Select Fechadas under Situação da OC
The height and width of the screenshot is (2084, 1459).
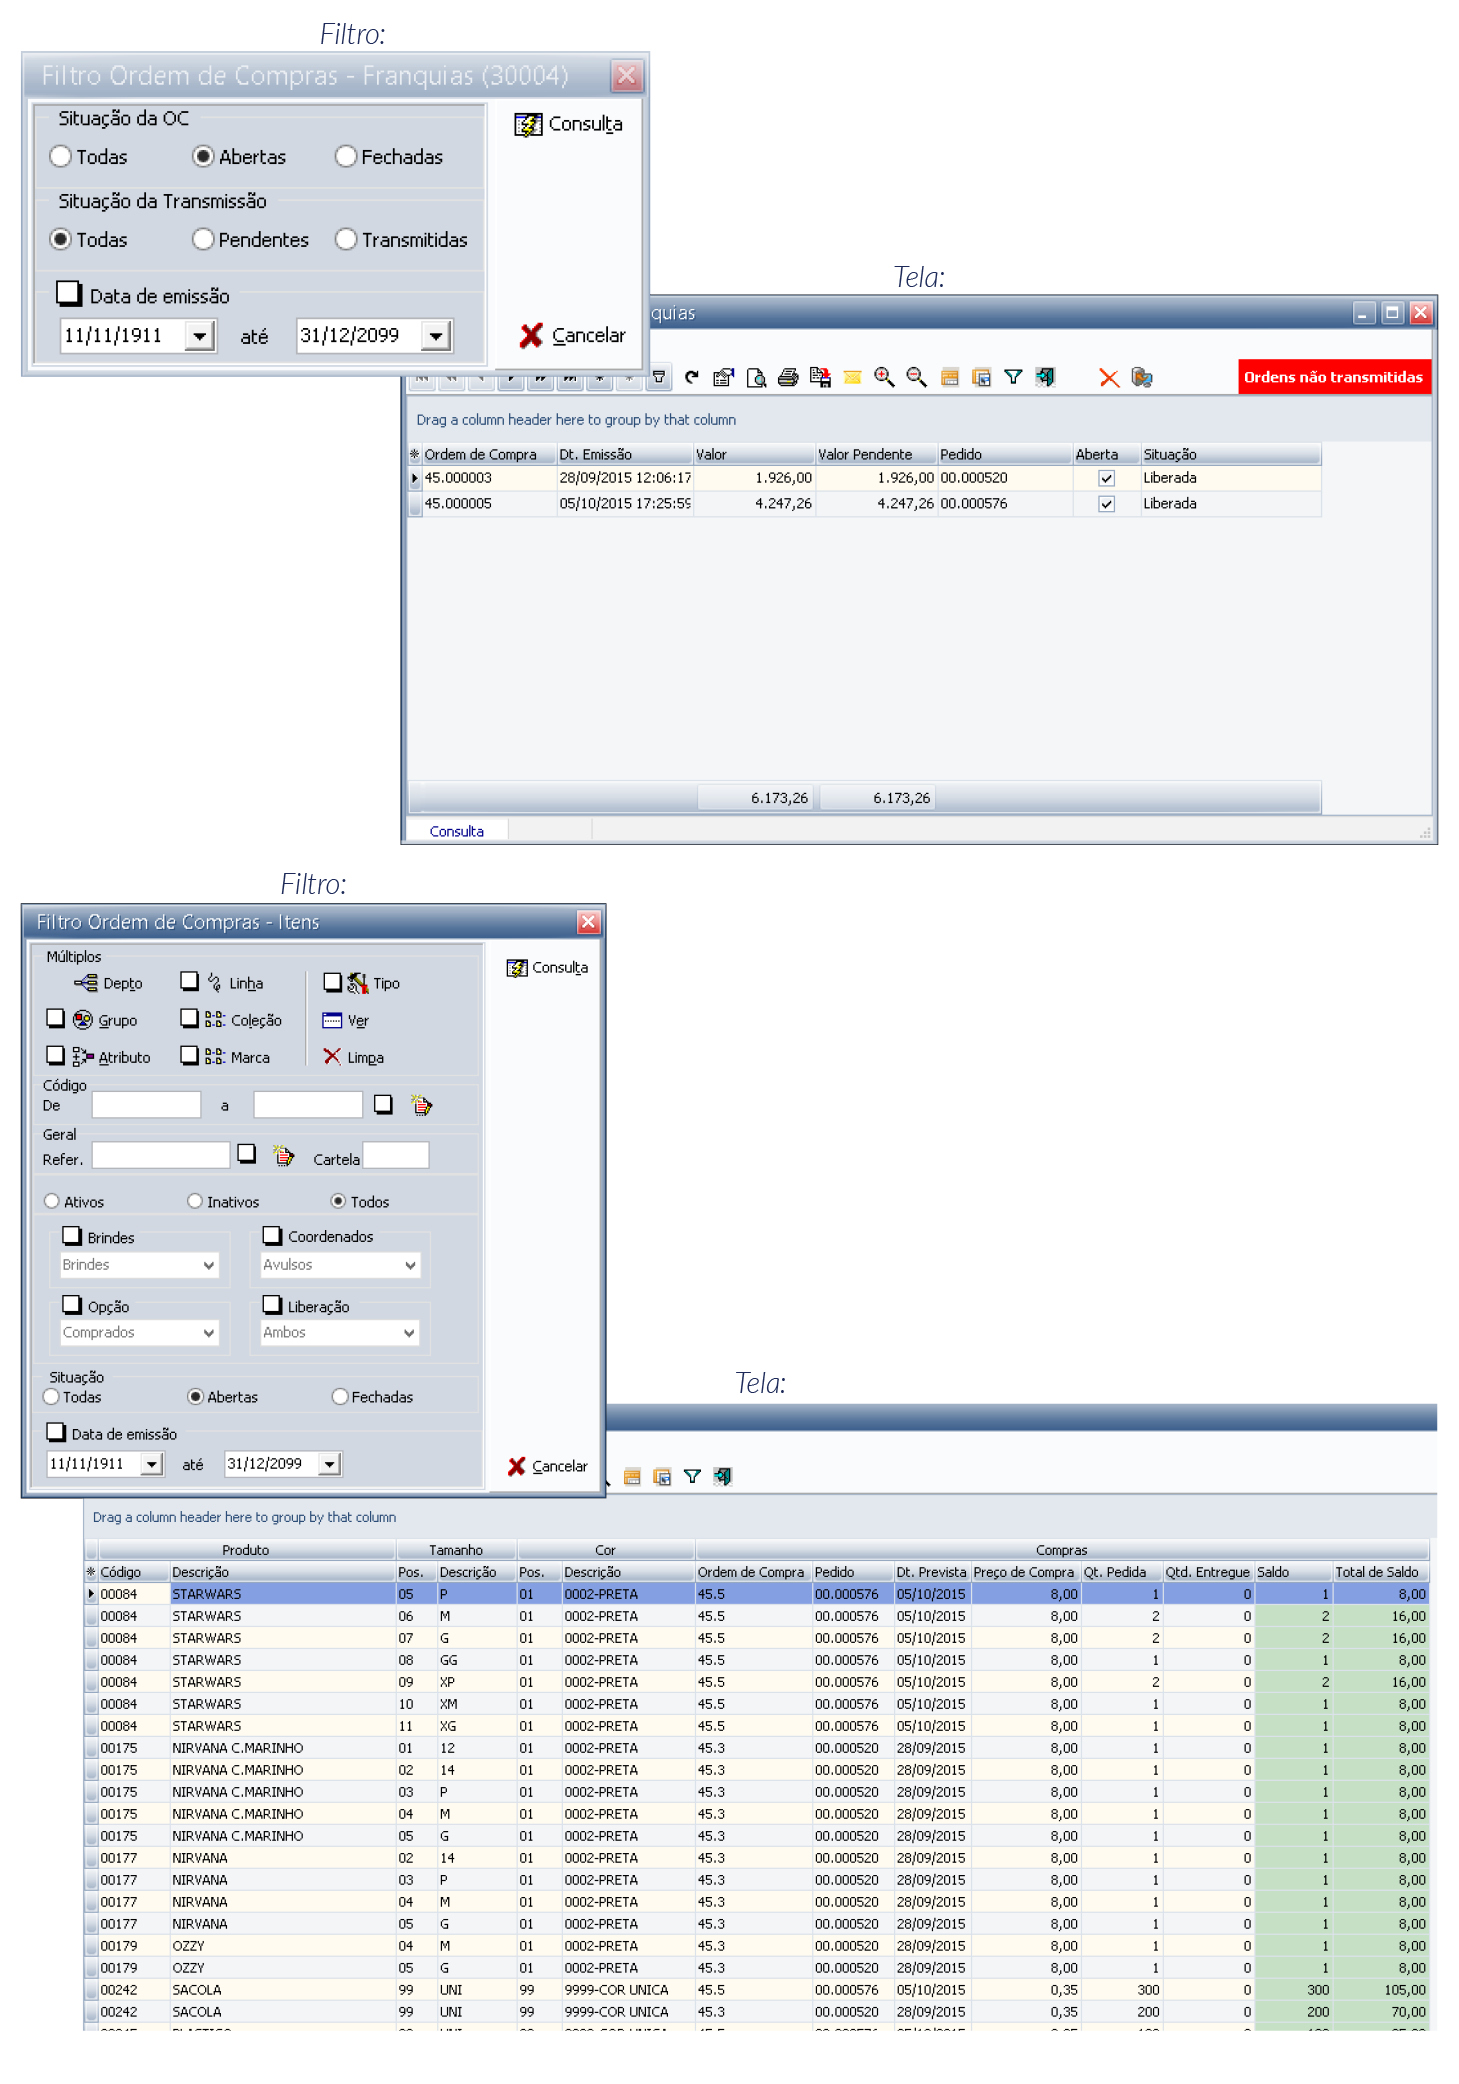pos(346,157)
